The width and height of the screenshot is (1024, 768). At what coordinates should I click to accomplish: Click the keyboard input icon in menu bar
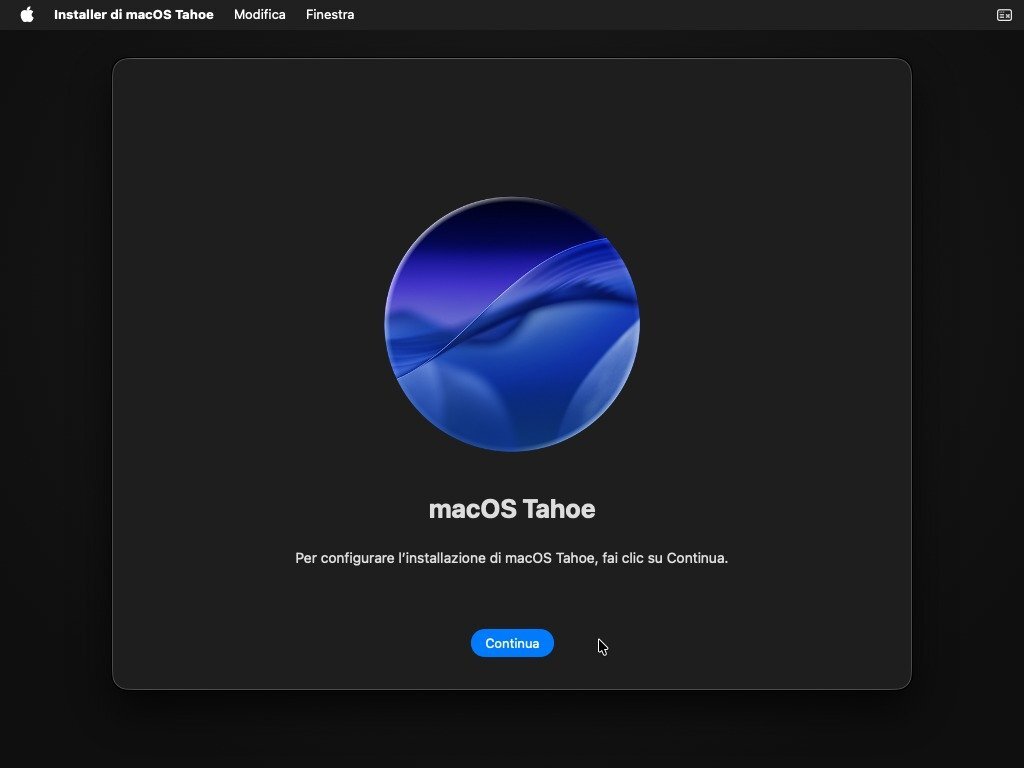pyautogui.click(x=1004, y=15)
